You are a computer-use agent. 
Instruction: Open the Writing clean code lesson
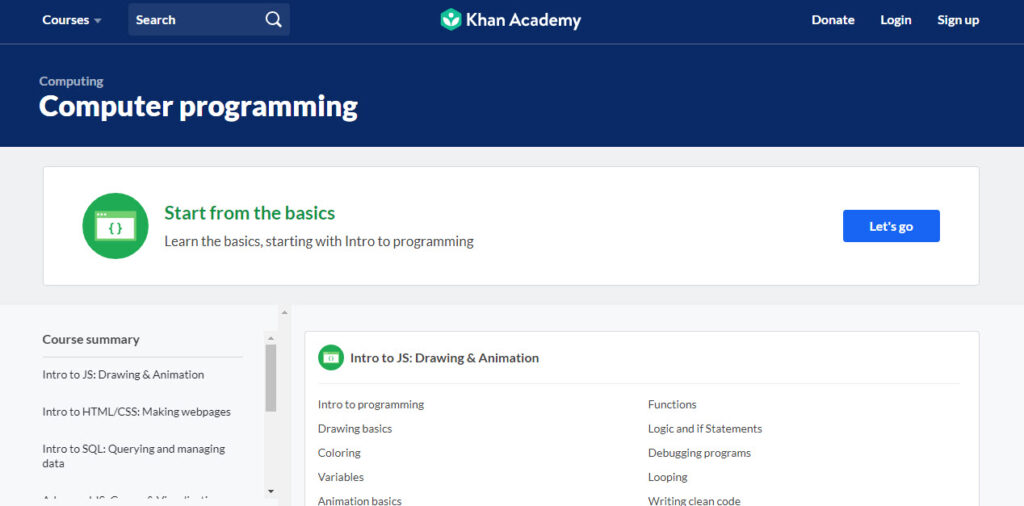(694, 501)
